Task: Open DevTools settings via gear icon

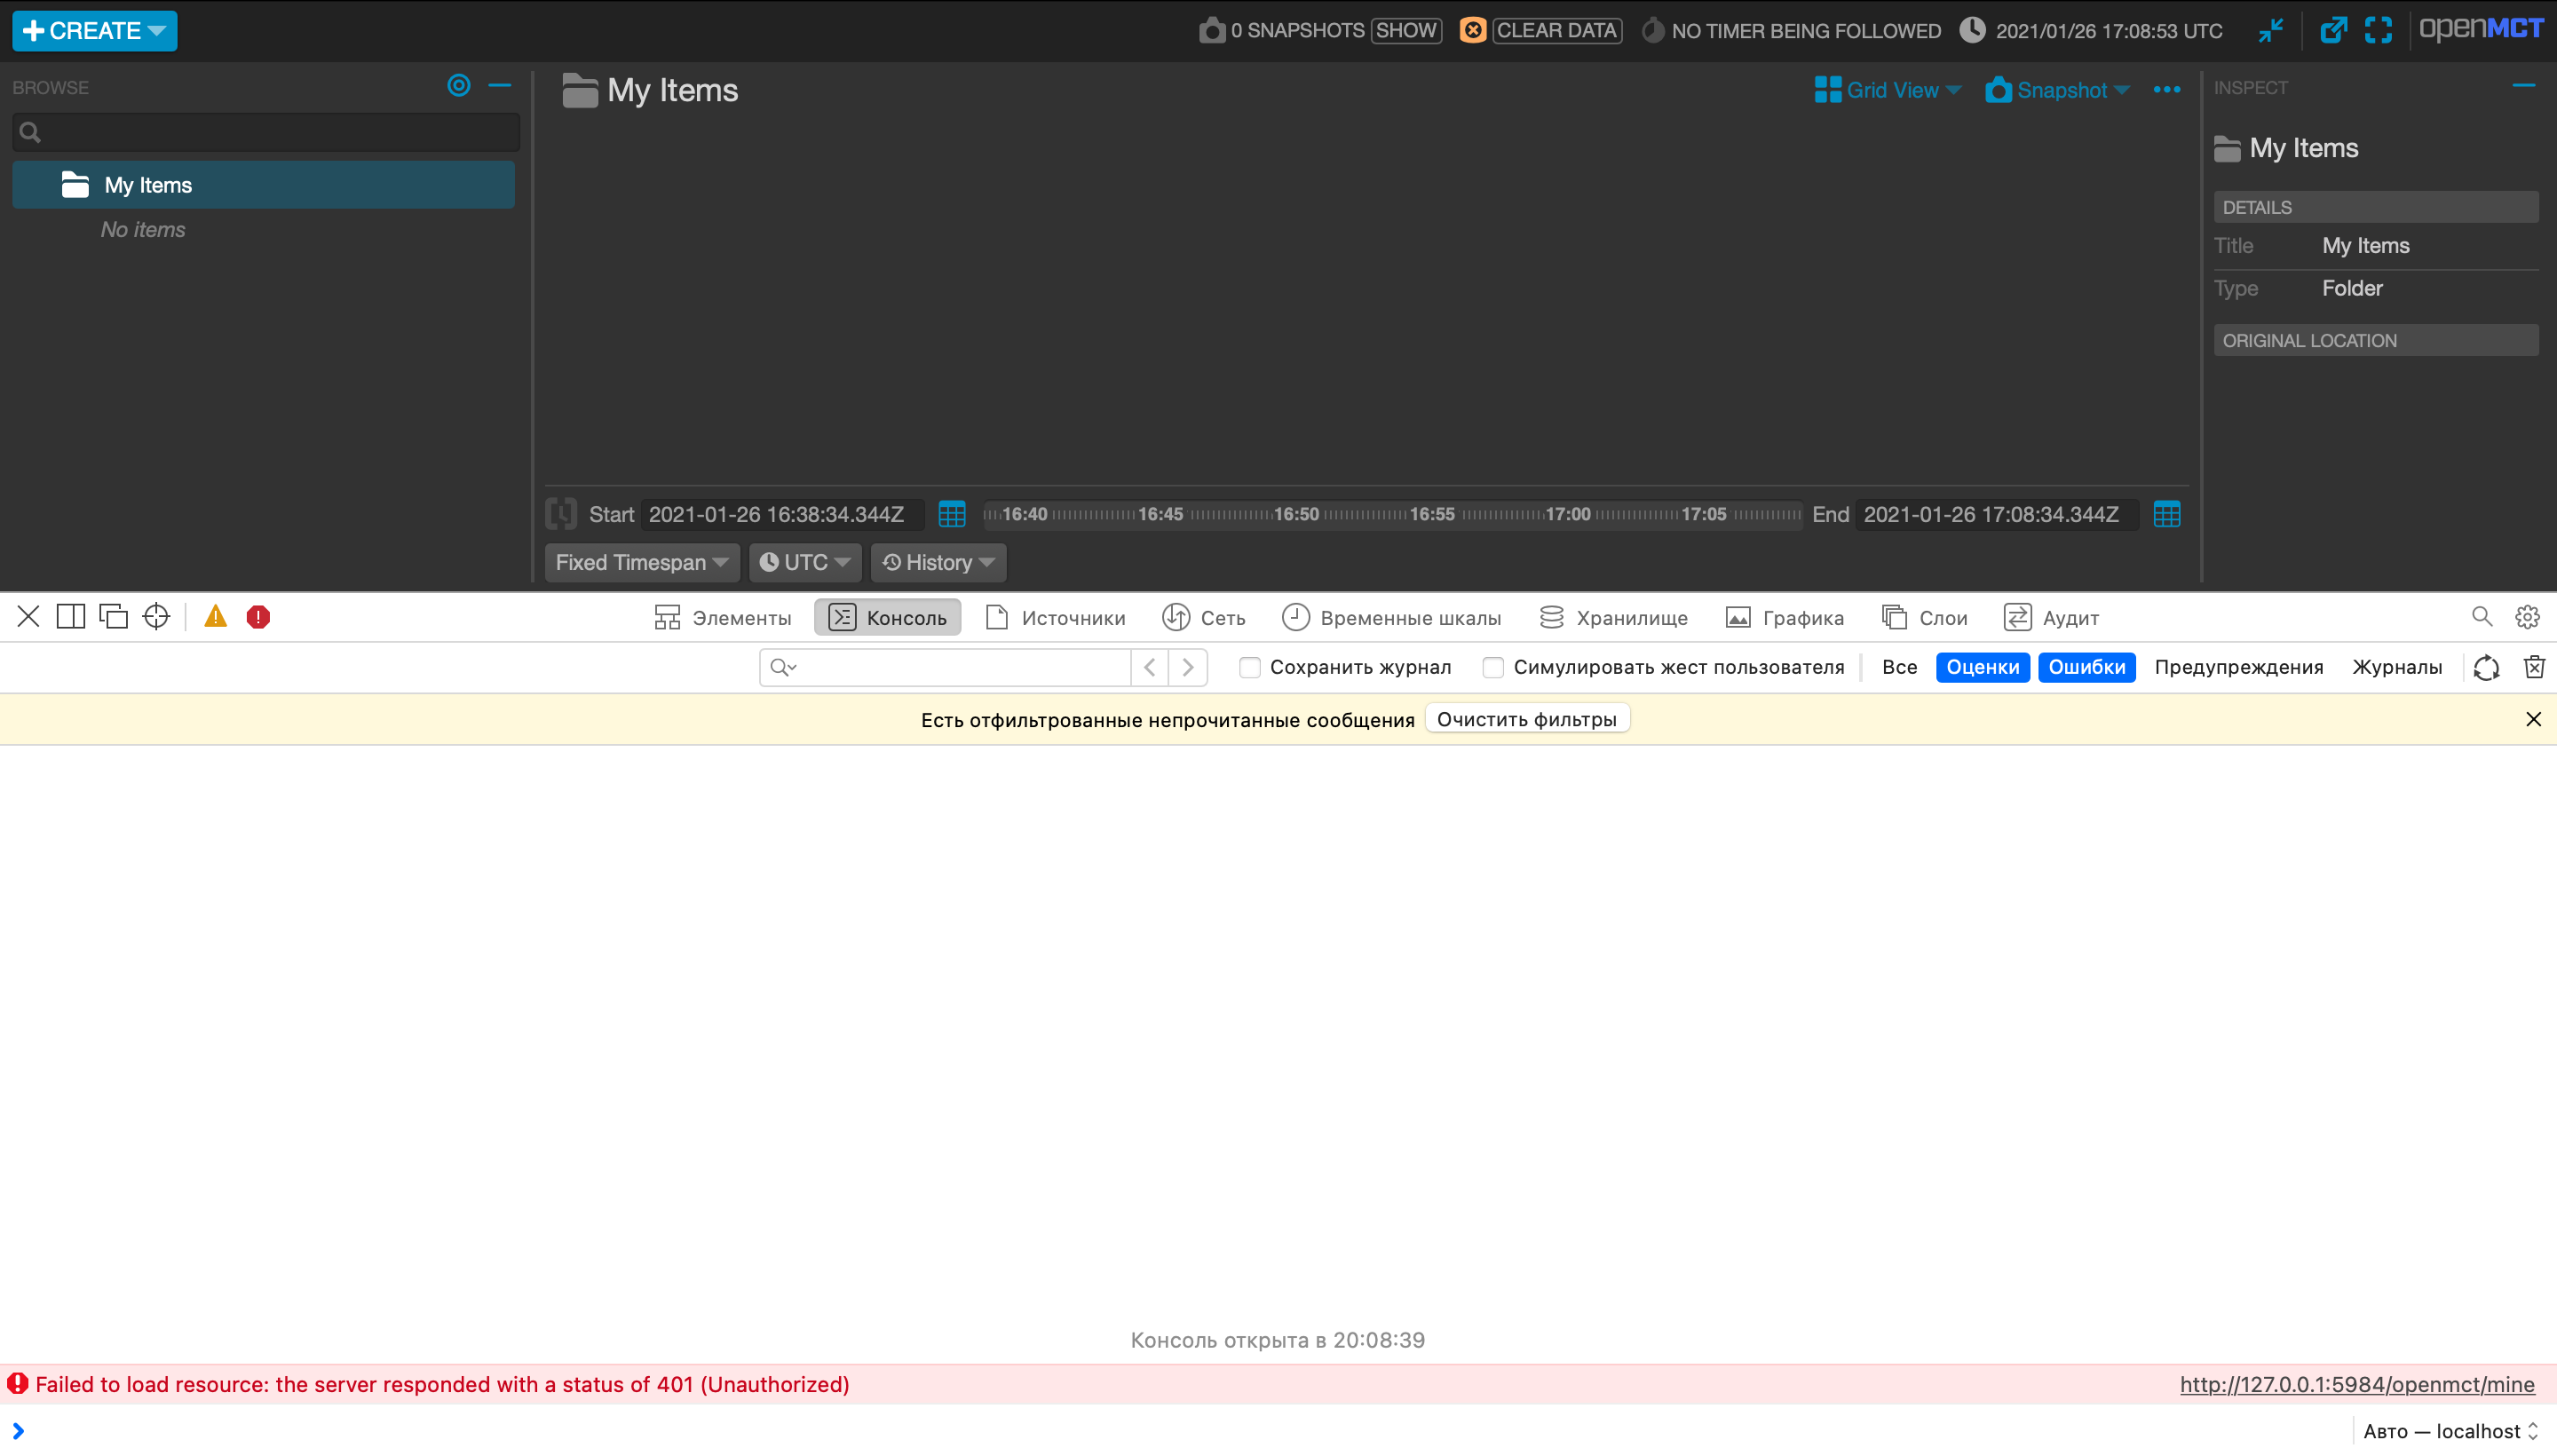Action: (2529, 617)
